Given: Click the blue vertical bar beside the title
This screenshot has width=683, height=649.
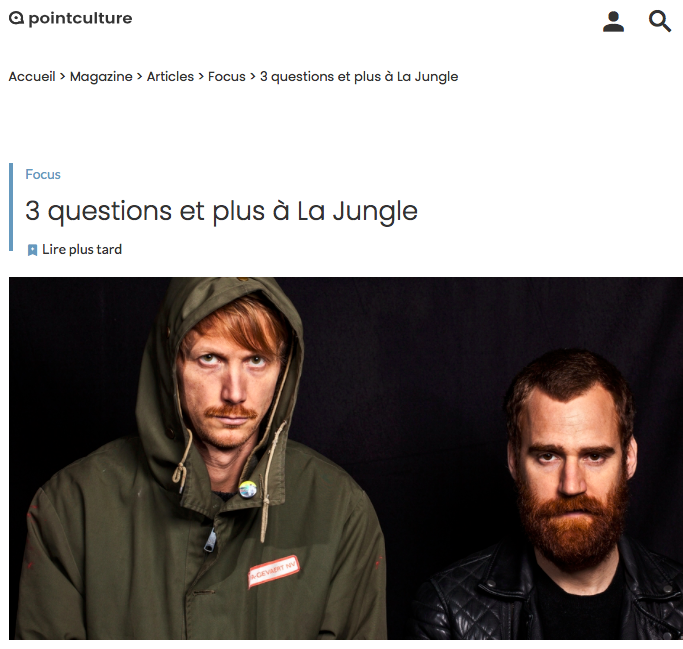Looking at the screenshot, I should [x=11, y=207].
